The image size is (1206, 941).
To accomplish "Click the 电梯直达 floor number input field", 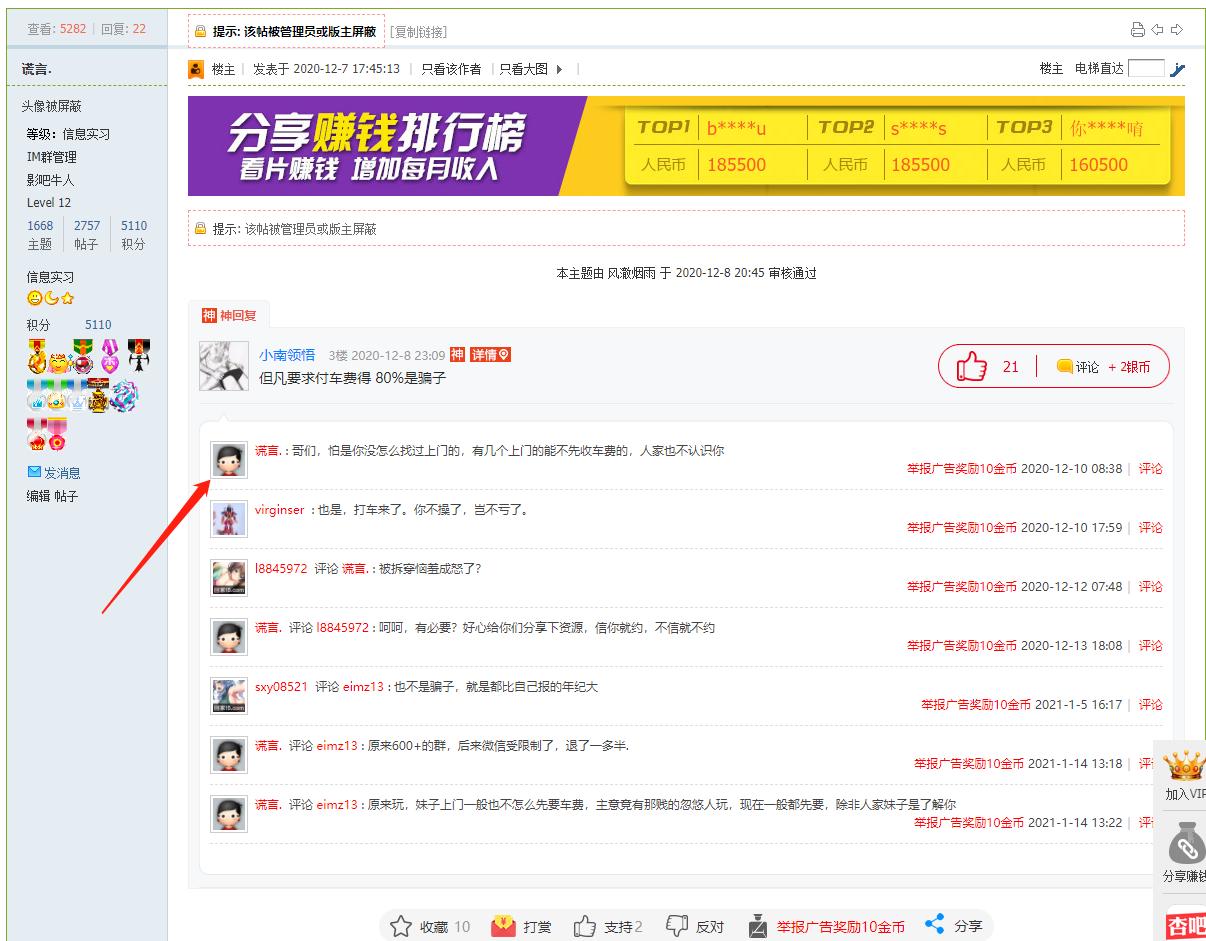I will click(x=1146, y=68).
